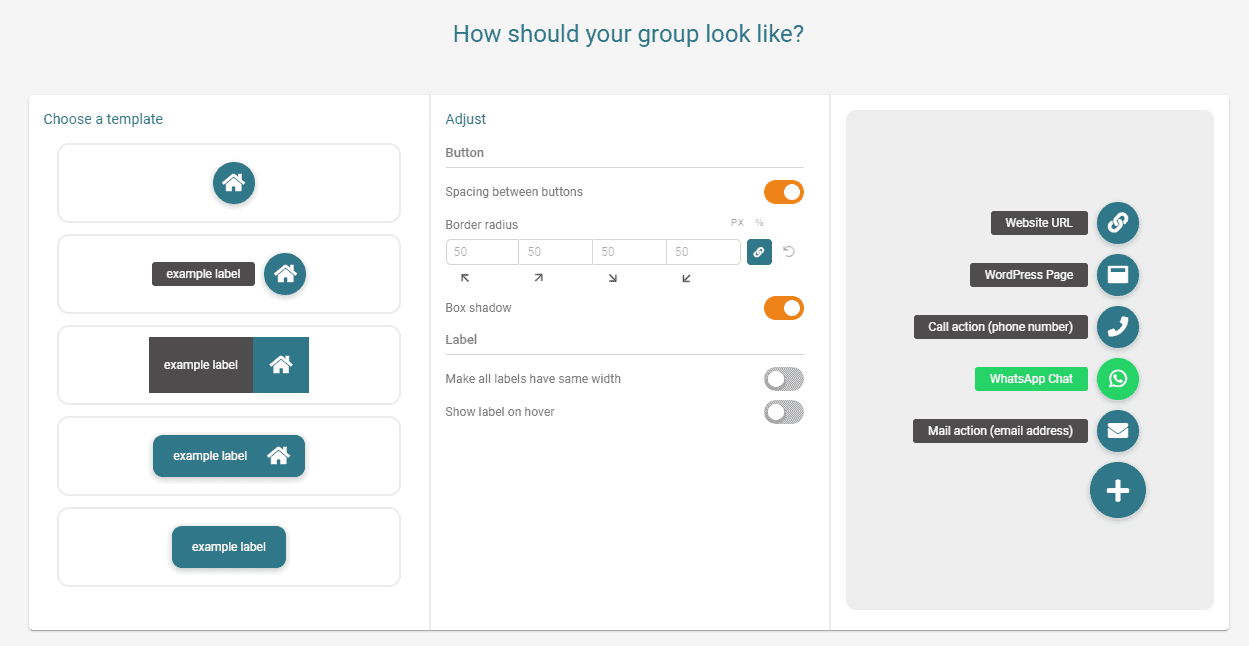This screenshot has width=1249, height=646.
Task: Click the link icon to lock border radius values
Action: [x=759, y=252]
